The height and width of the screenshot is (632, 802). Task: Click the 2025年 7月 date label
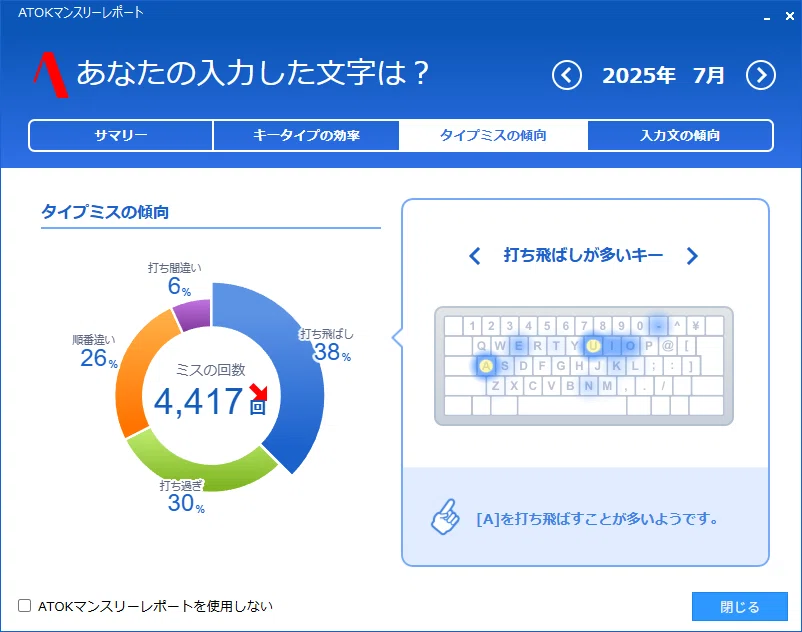(x=663, y=76)
